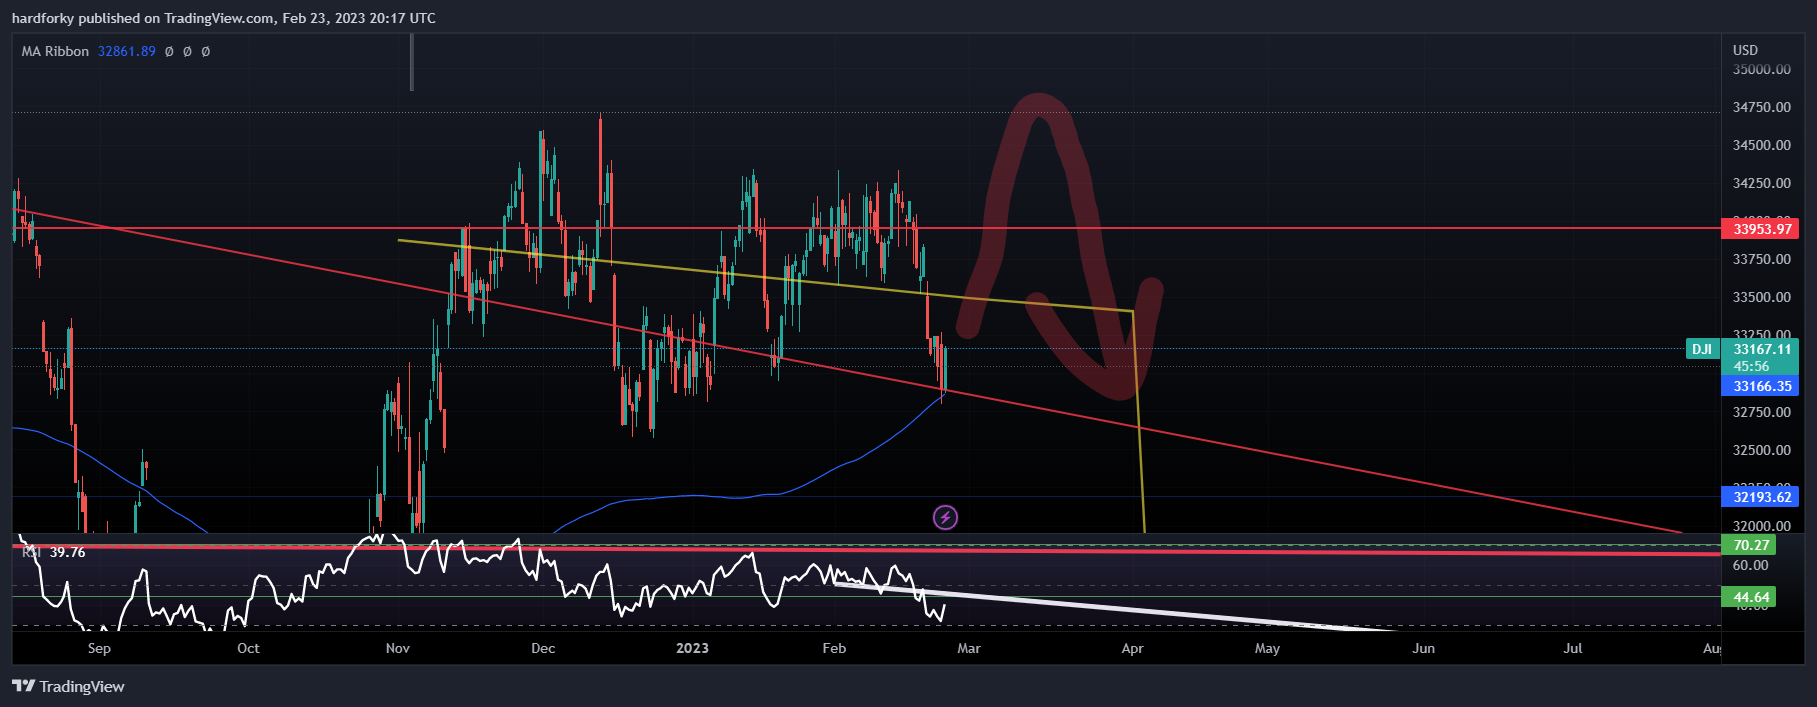Image resolution: width=1817 pixels, height=707 pixels.
Task: Click the MA Ribbon value 32861.89
Action: [x=127, y=51]
